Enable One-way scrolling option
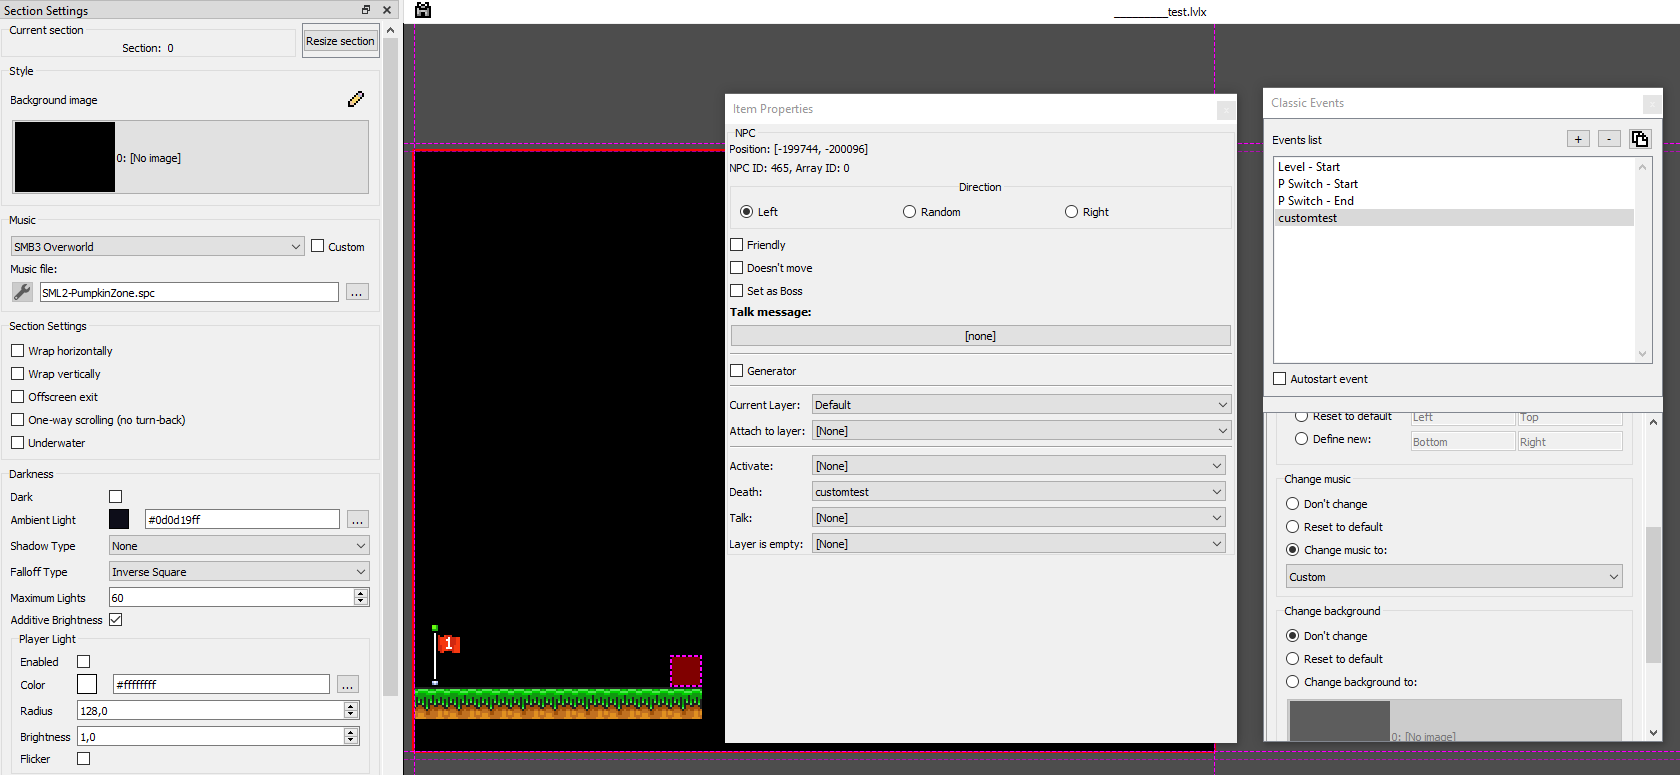 [x=17, y=419]
